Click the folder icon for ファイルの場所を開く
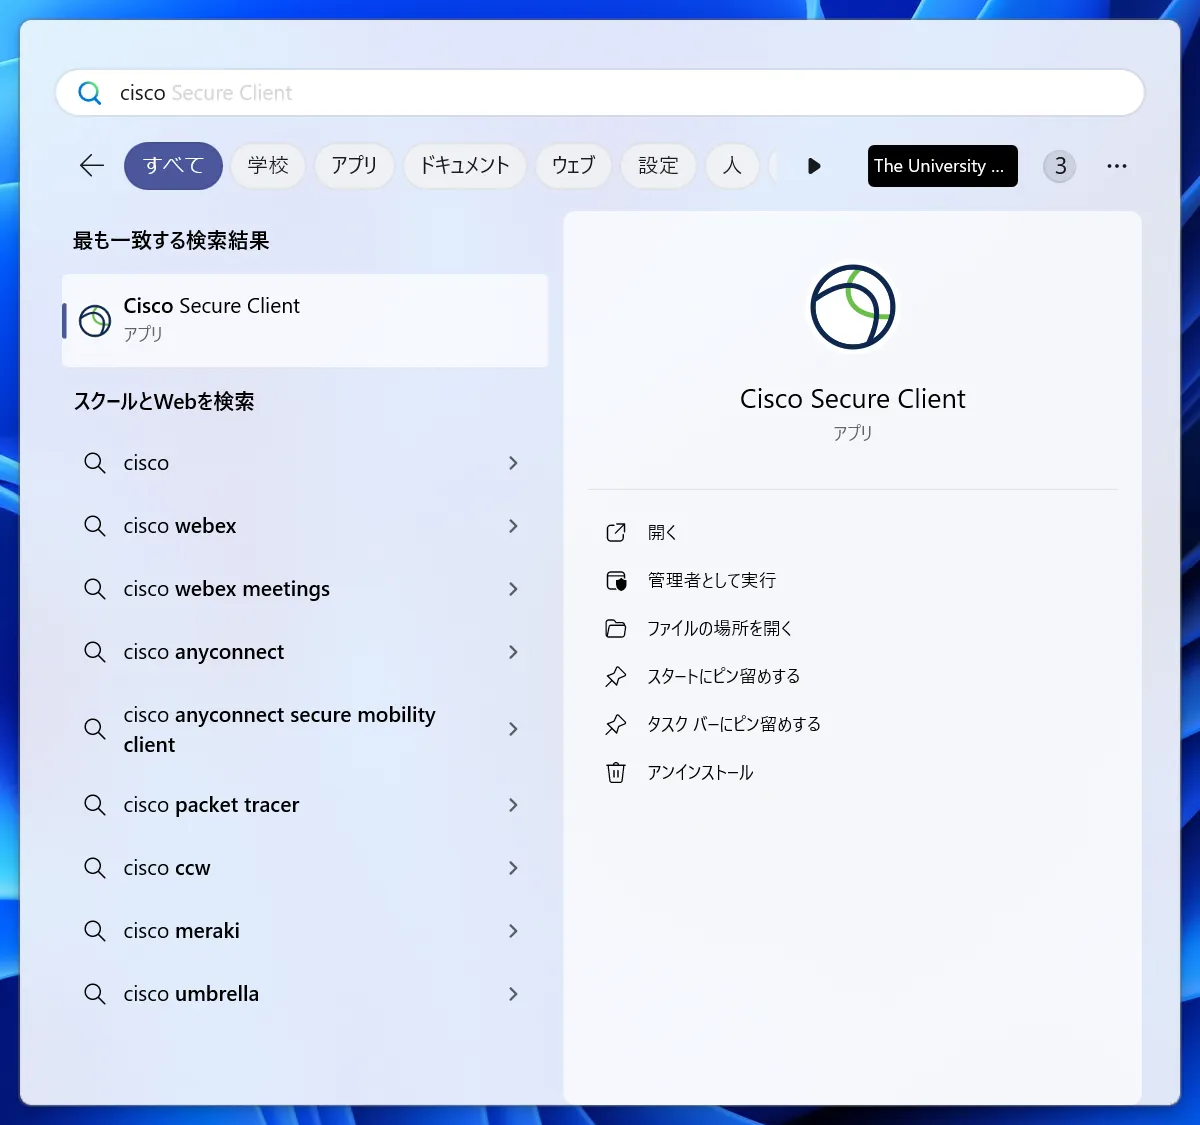The image size is (1200, 1125). (x=616, y=629)
